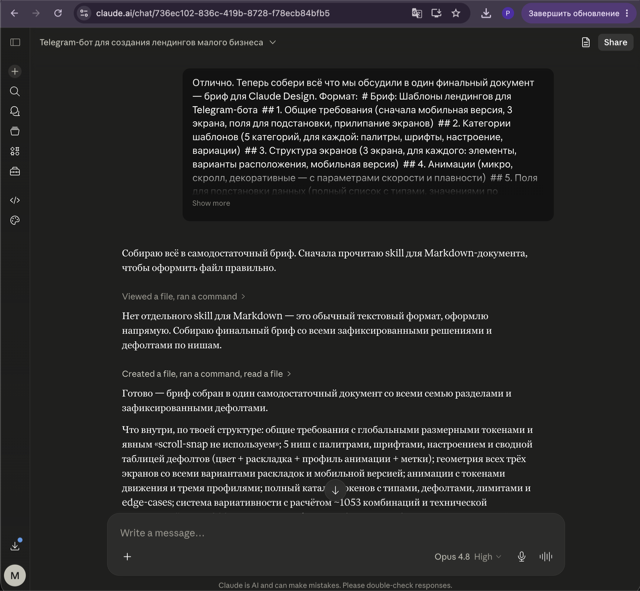Click the install app icon in the address bar

[x=436, y=13]
